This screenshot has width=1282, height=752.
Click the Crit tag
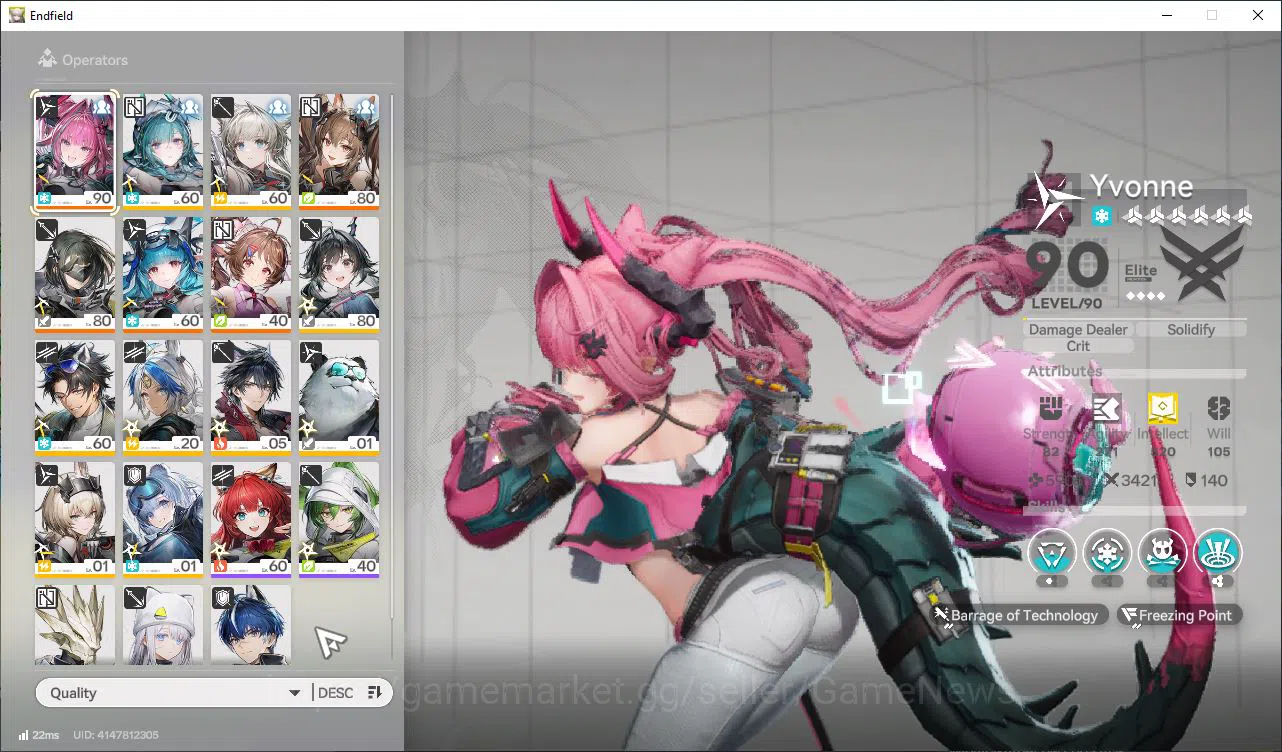pyautogui.click(x=1078, y=346)
